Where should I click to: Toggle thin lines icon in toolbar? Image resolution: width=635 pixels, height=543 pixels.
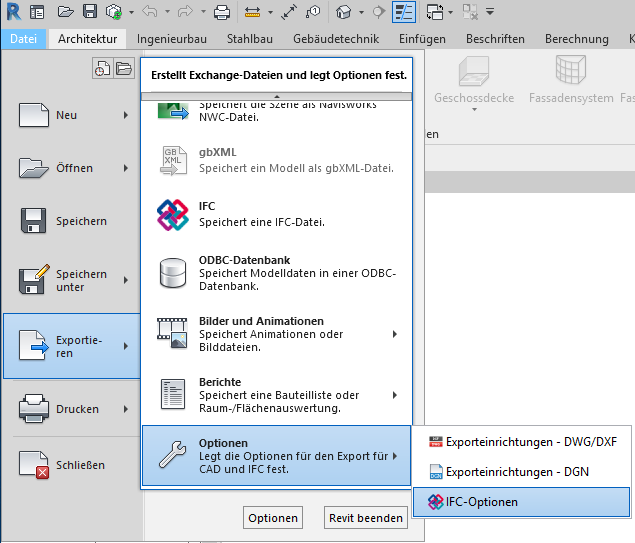404,13
